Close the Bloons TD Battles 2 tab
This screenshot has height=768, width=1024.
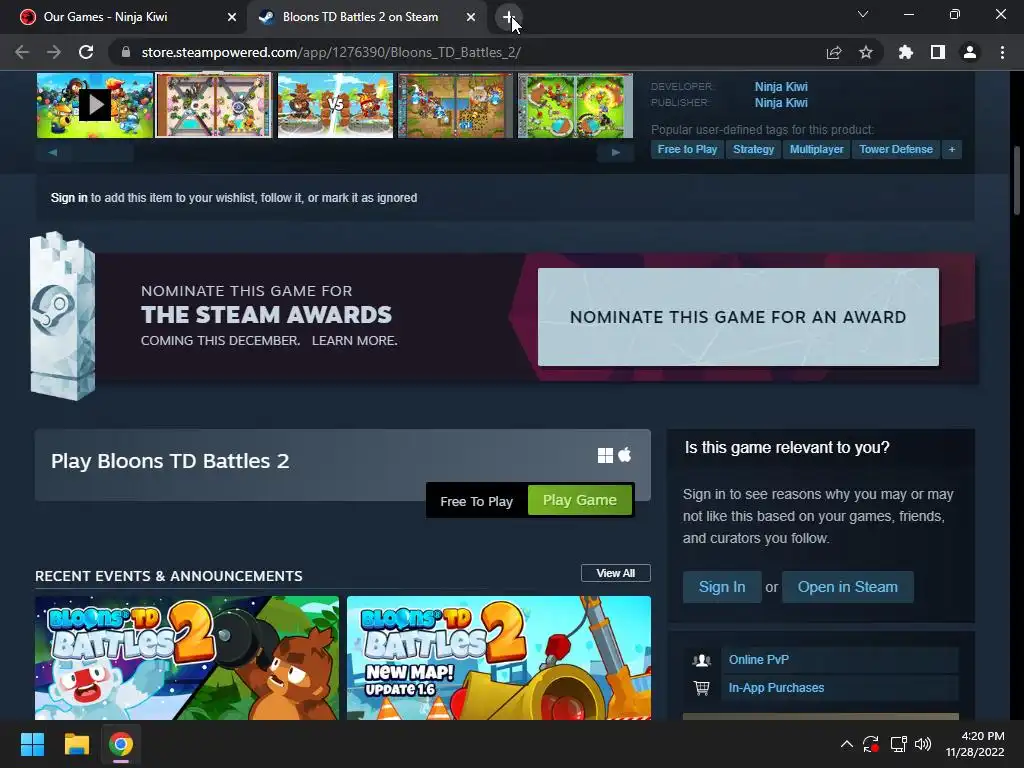click(x=471, y=17)
